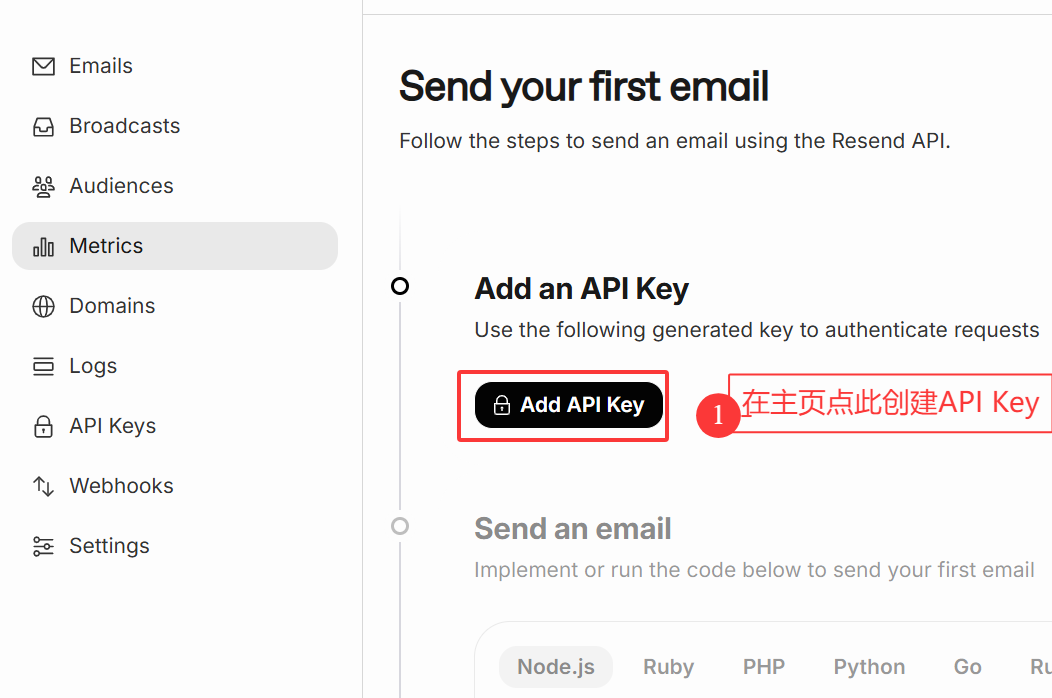Click the Metrics bar chart icon
Viewport: 1052px width, 698px height.
coord(44,246)
